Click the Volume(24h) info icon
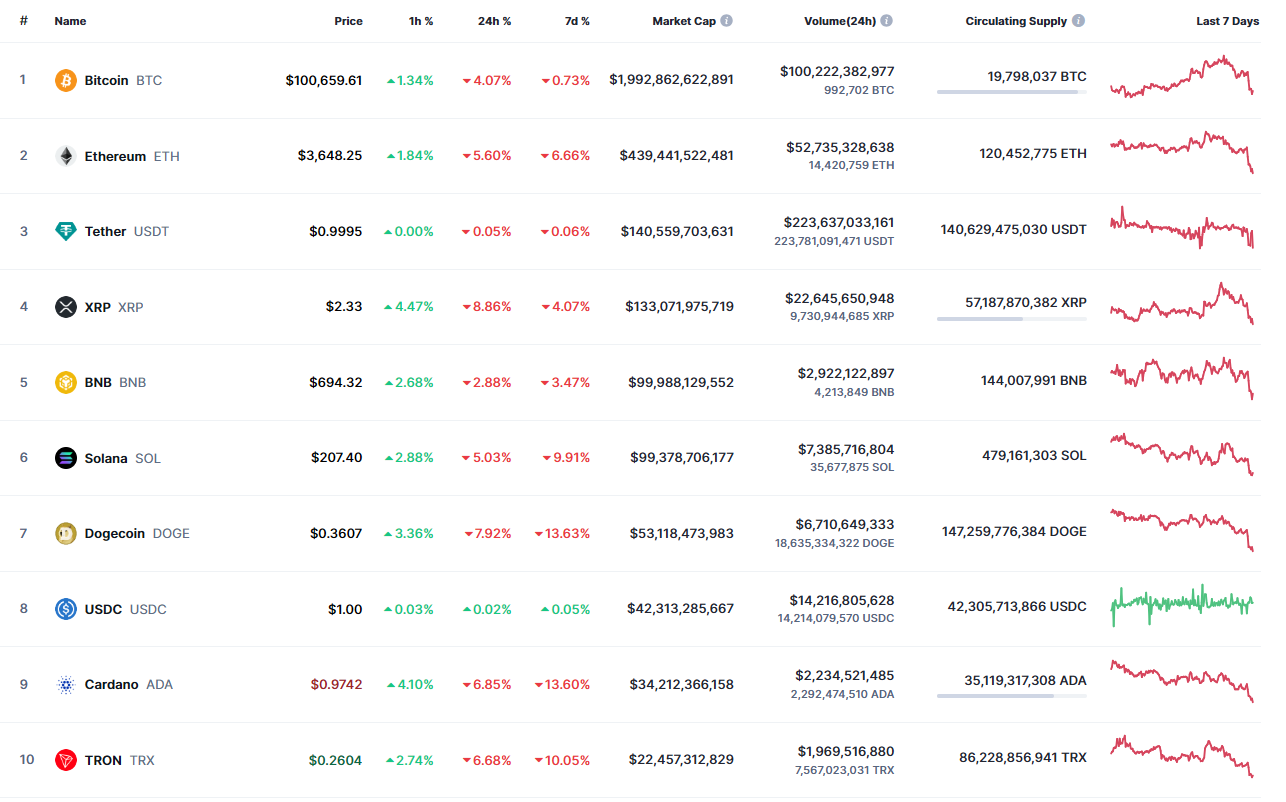 [x=887, y=21]
